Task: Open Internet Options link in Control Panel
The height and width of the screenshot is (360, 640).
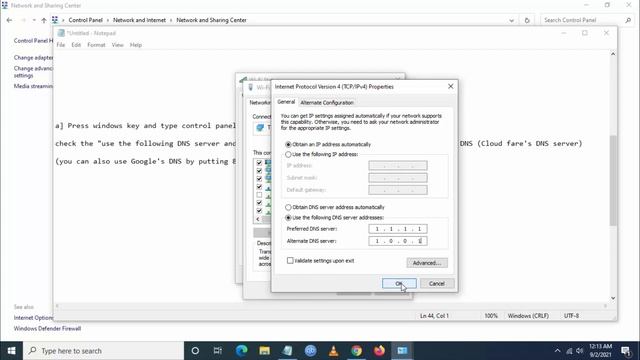Action: tap(33, 318)
